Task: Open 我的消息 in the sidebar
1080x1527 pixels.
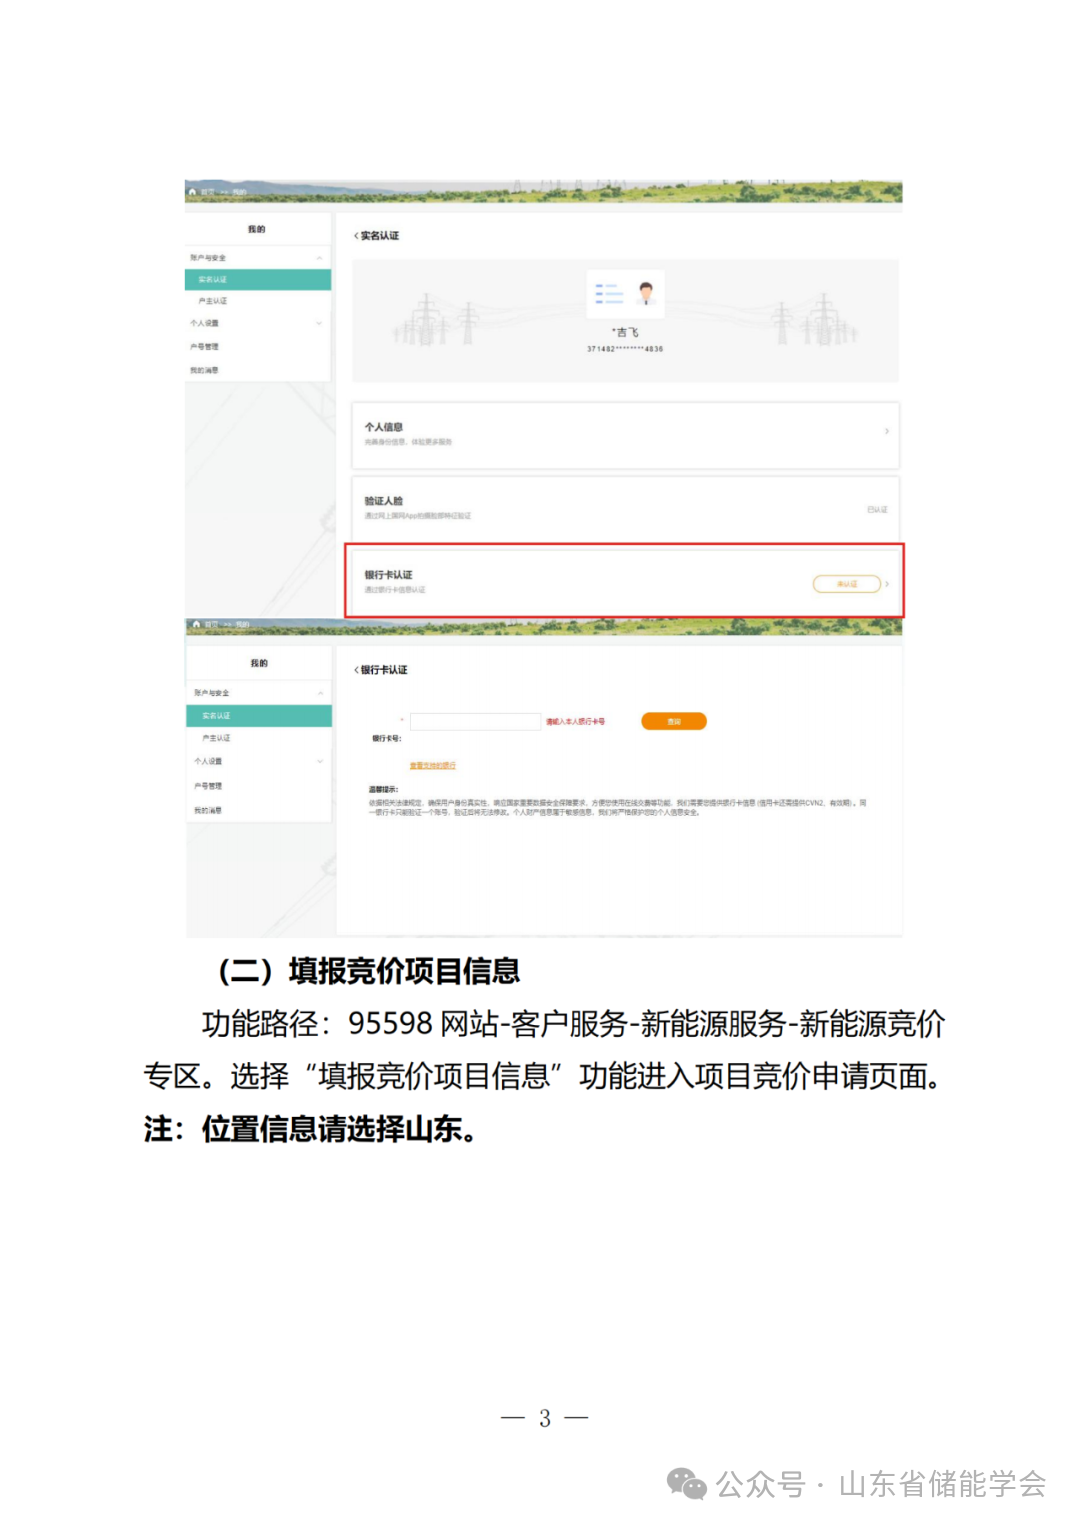Action: (x=206, y=369)
